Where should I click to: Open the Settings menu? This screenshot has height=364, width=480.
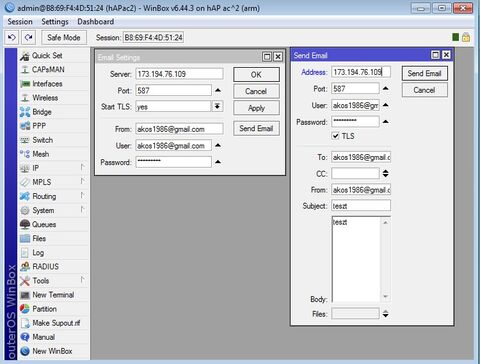[55, 22]
